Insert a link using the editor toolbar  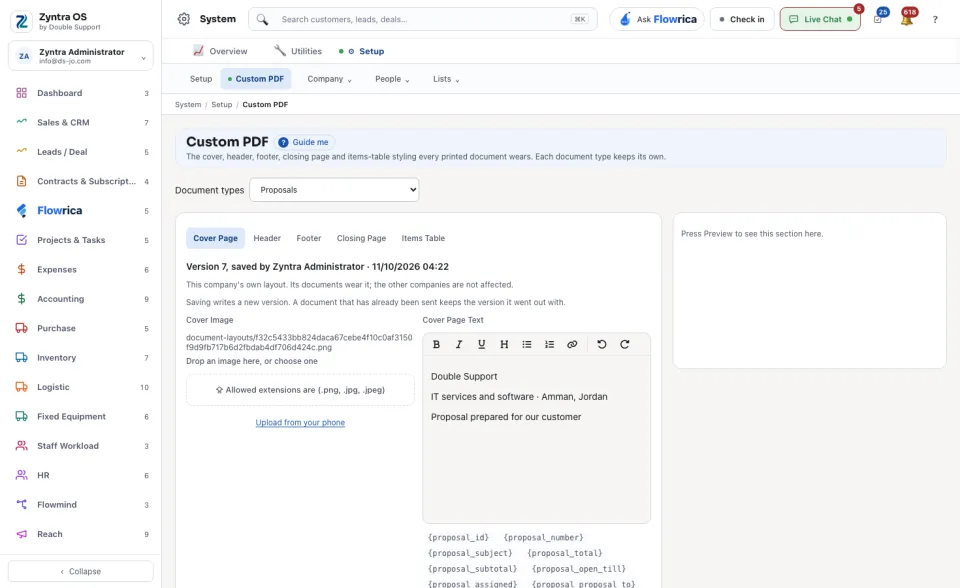[x=572, y=344]
